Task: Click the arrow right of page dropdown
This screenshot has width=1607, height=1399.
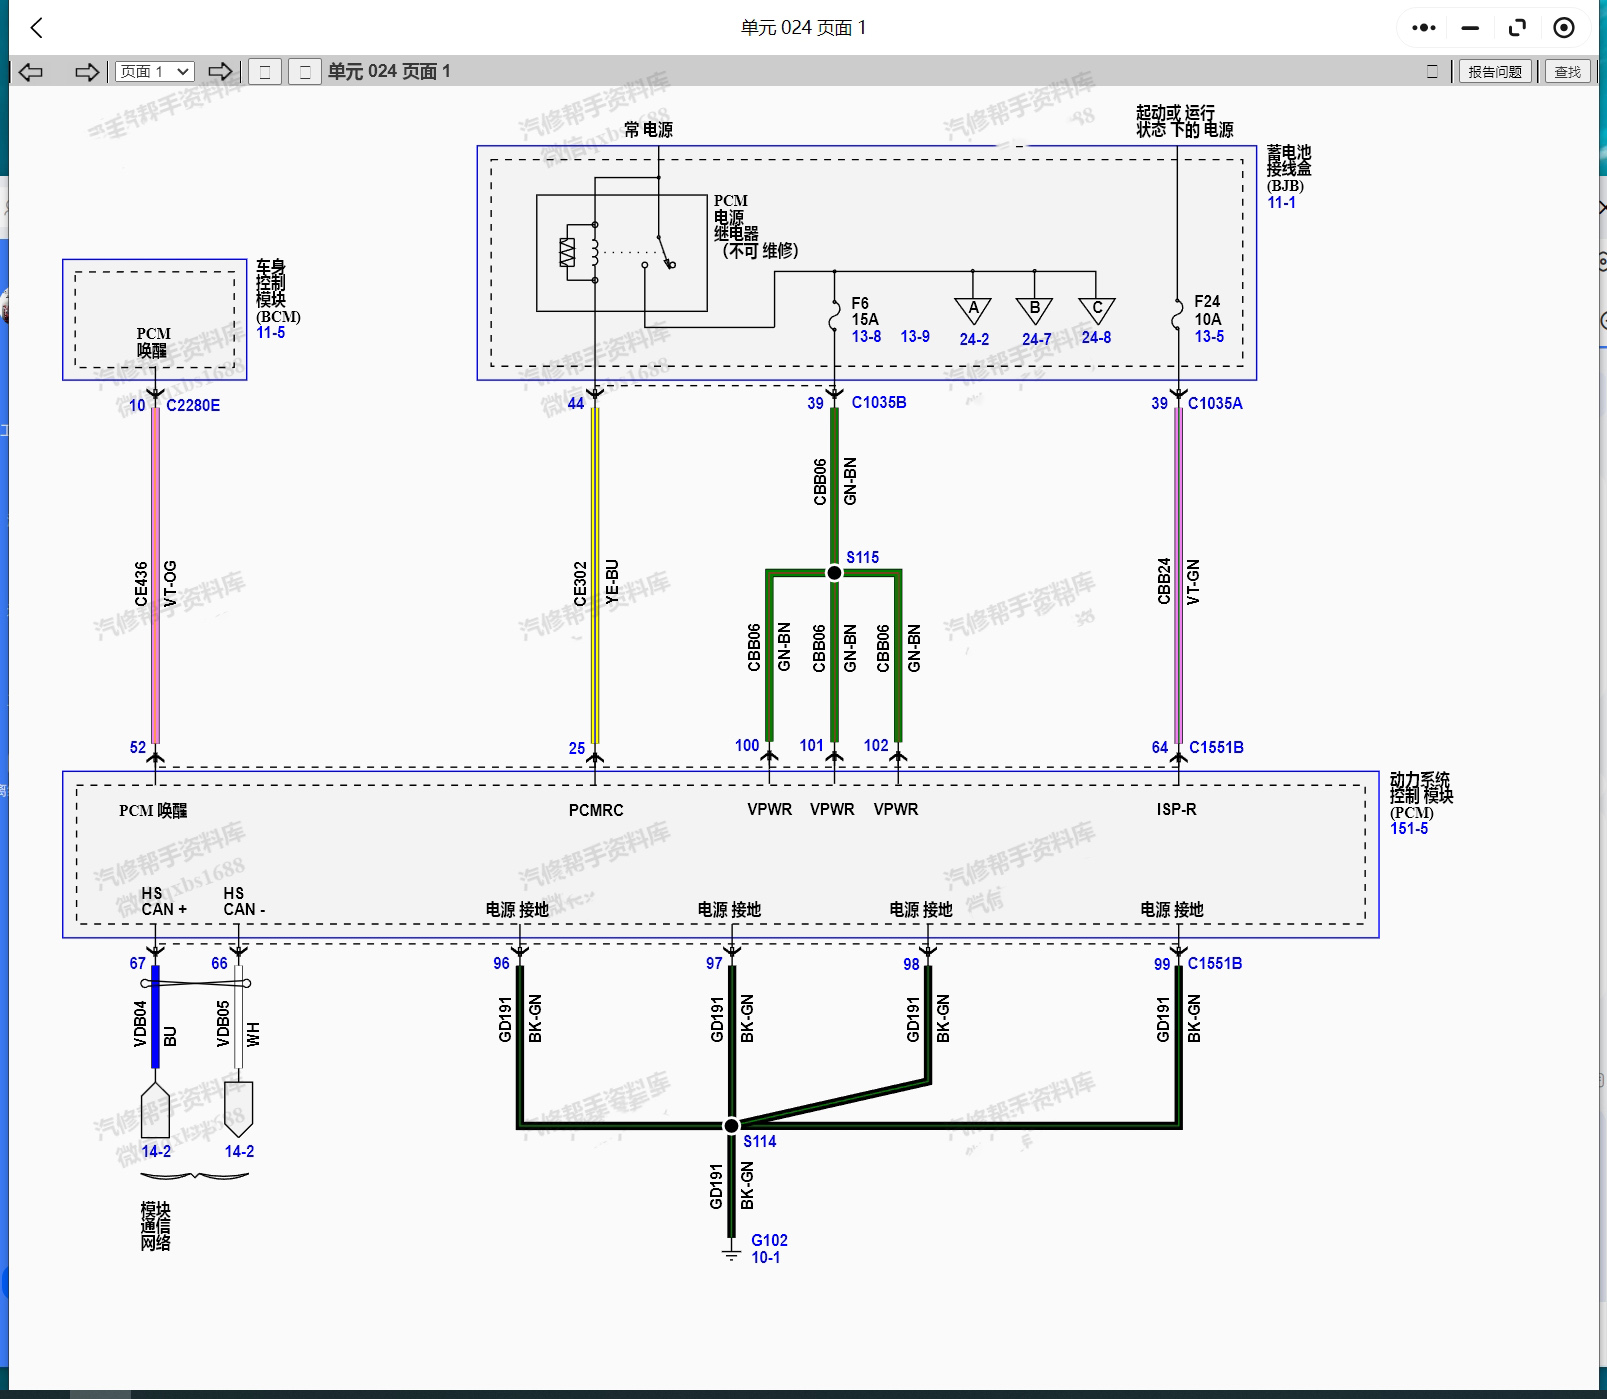Action: click(220, 72)
